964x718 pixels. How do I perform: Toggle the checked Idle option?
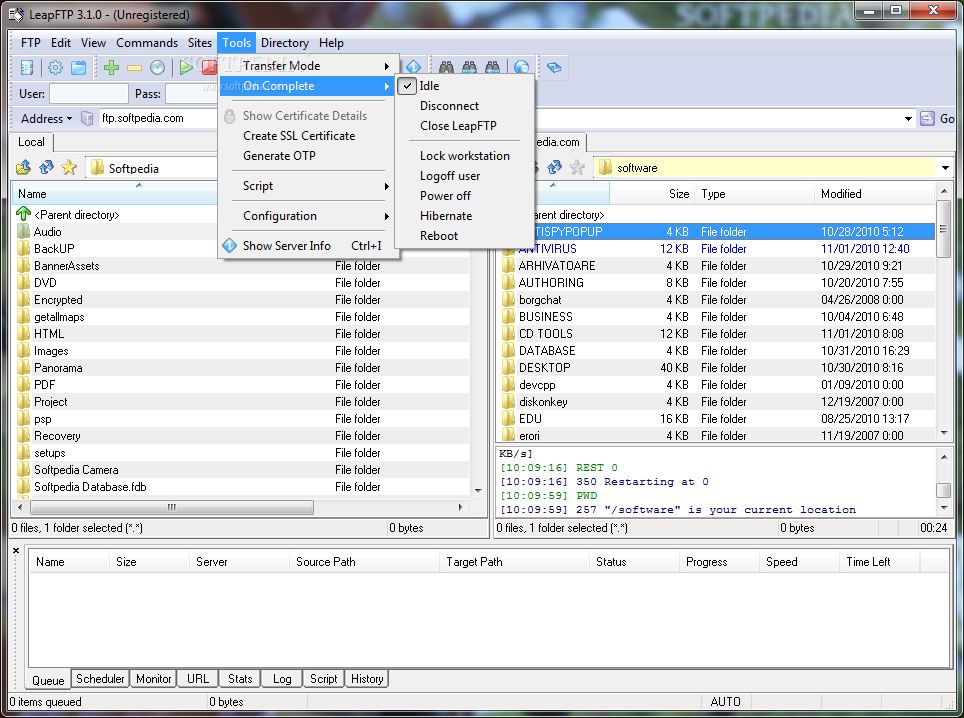464,86
